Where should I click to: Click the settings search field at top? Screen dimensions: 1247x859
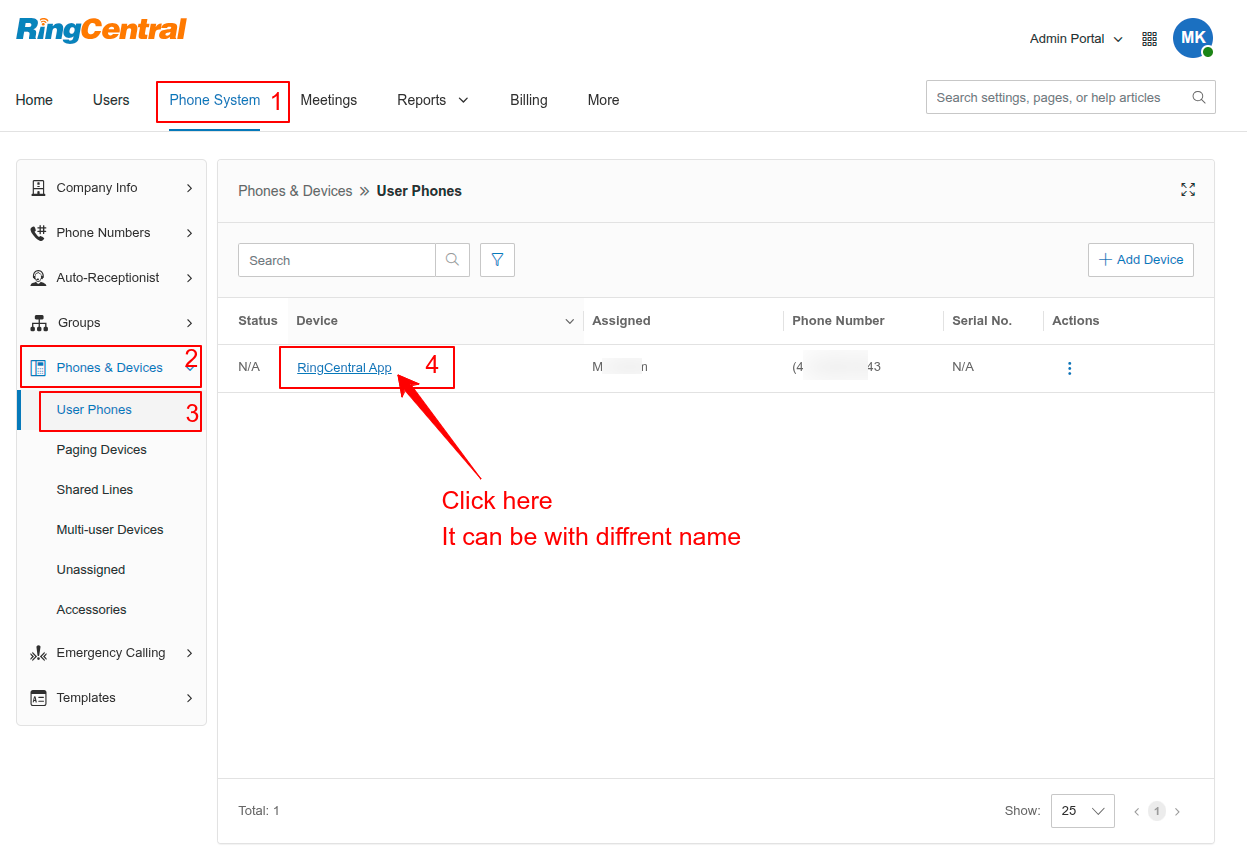[1060, 98]
